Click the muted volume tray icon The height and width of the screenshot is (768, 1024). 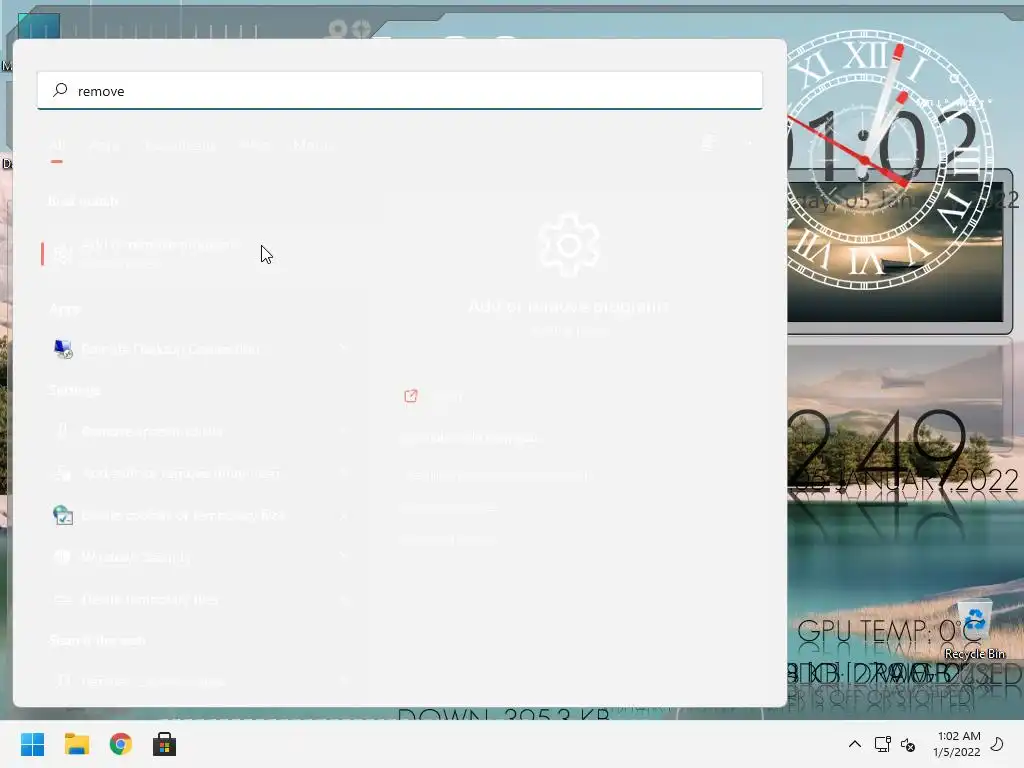908,744
